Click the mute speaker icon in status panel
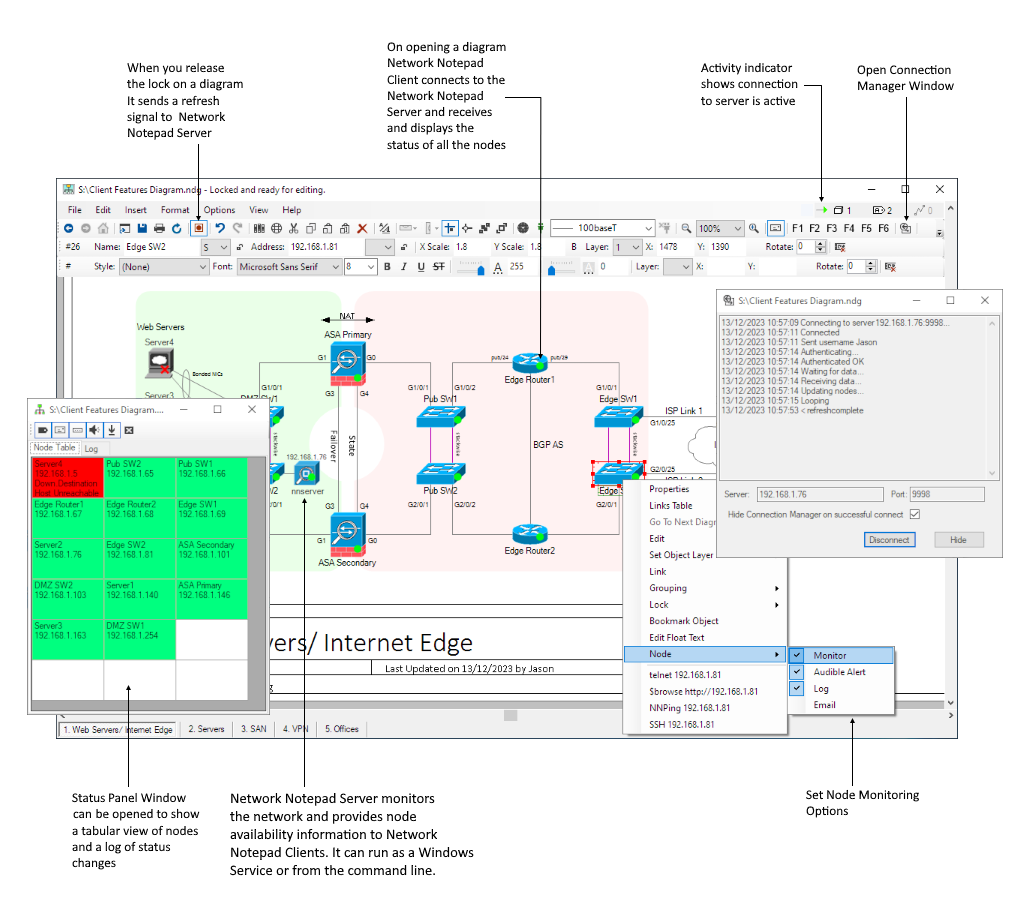This screenshot has height=916, width=1017. click(95, 430)
